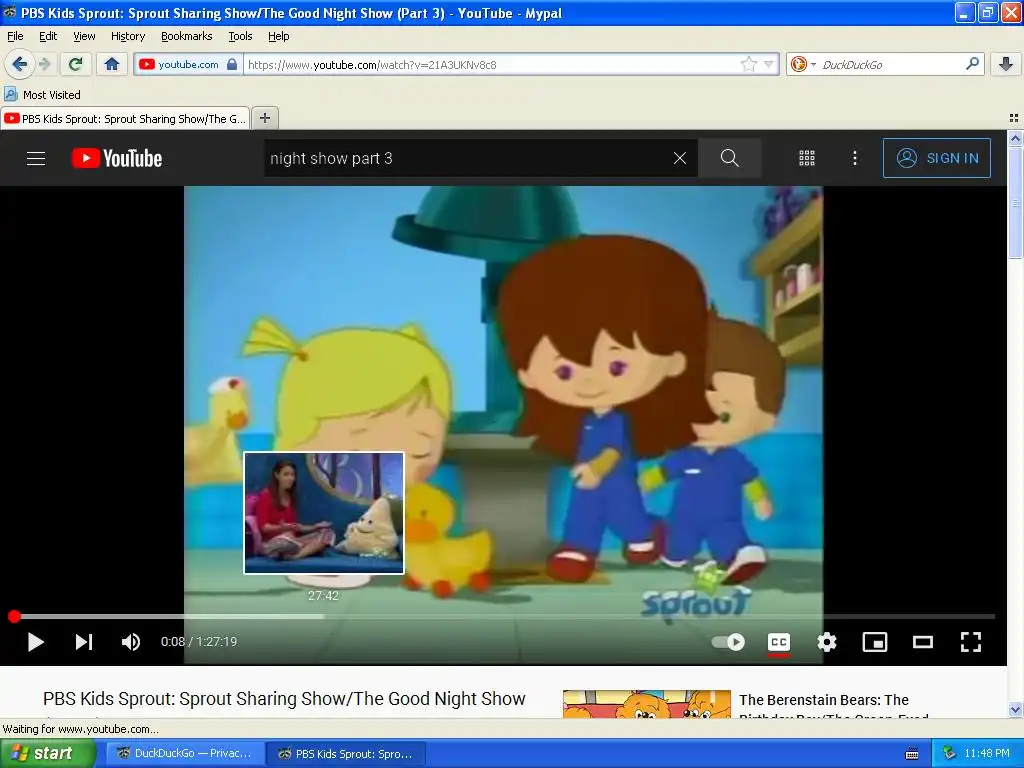Open a new tab with plus button
Image resolution: width=1024 pixels, height=768 pixels.
pyautogui.click(x=264, y=118)
